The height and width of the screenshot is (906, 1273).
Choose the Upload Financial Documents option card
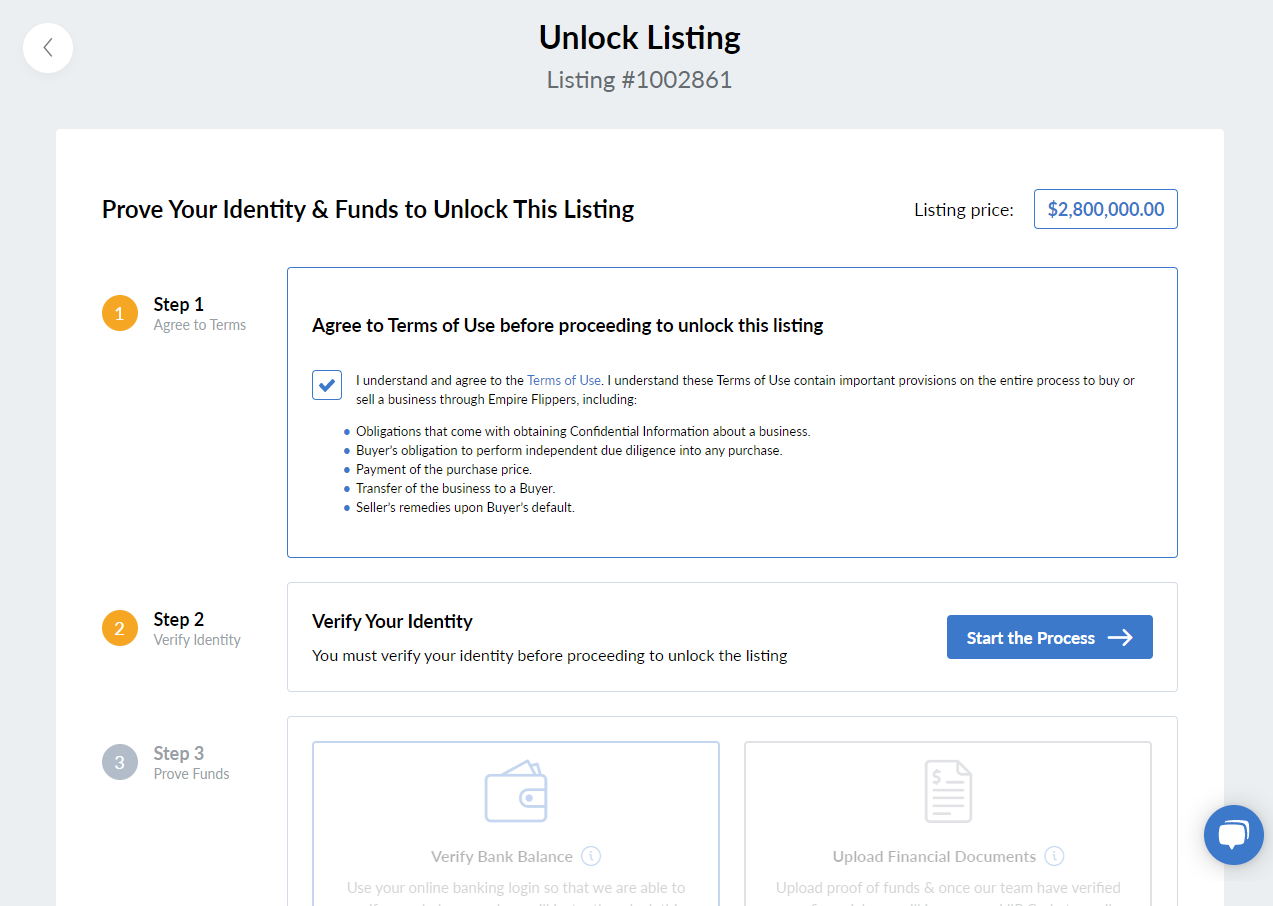(948, 824)
